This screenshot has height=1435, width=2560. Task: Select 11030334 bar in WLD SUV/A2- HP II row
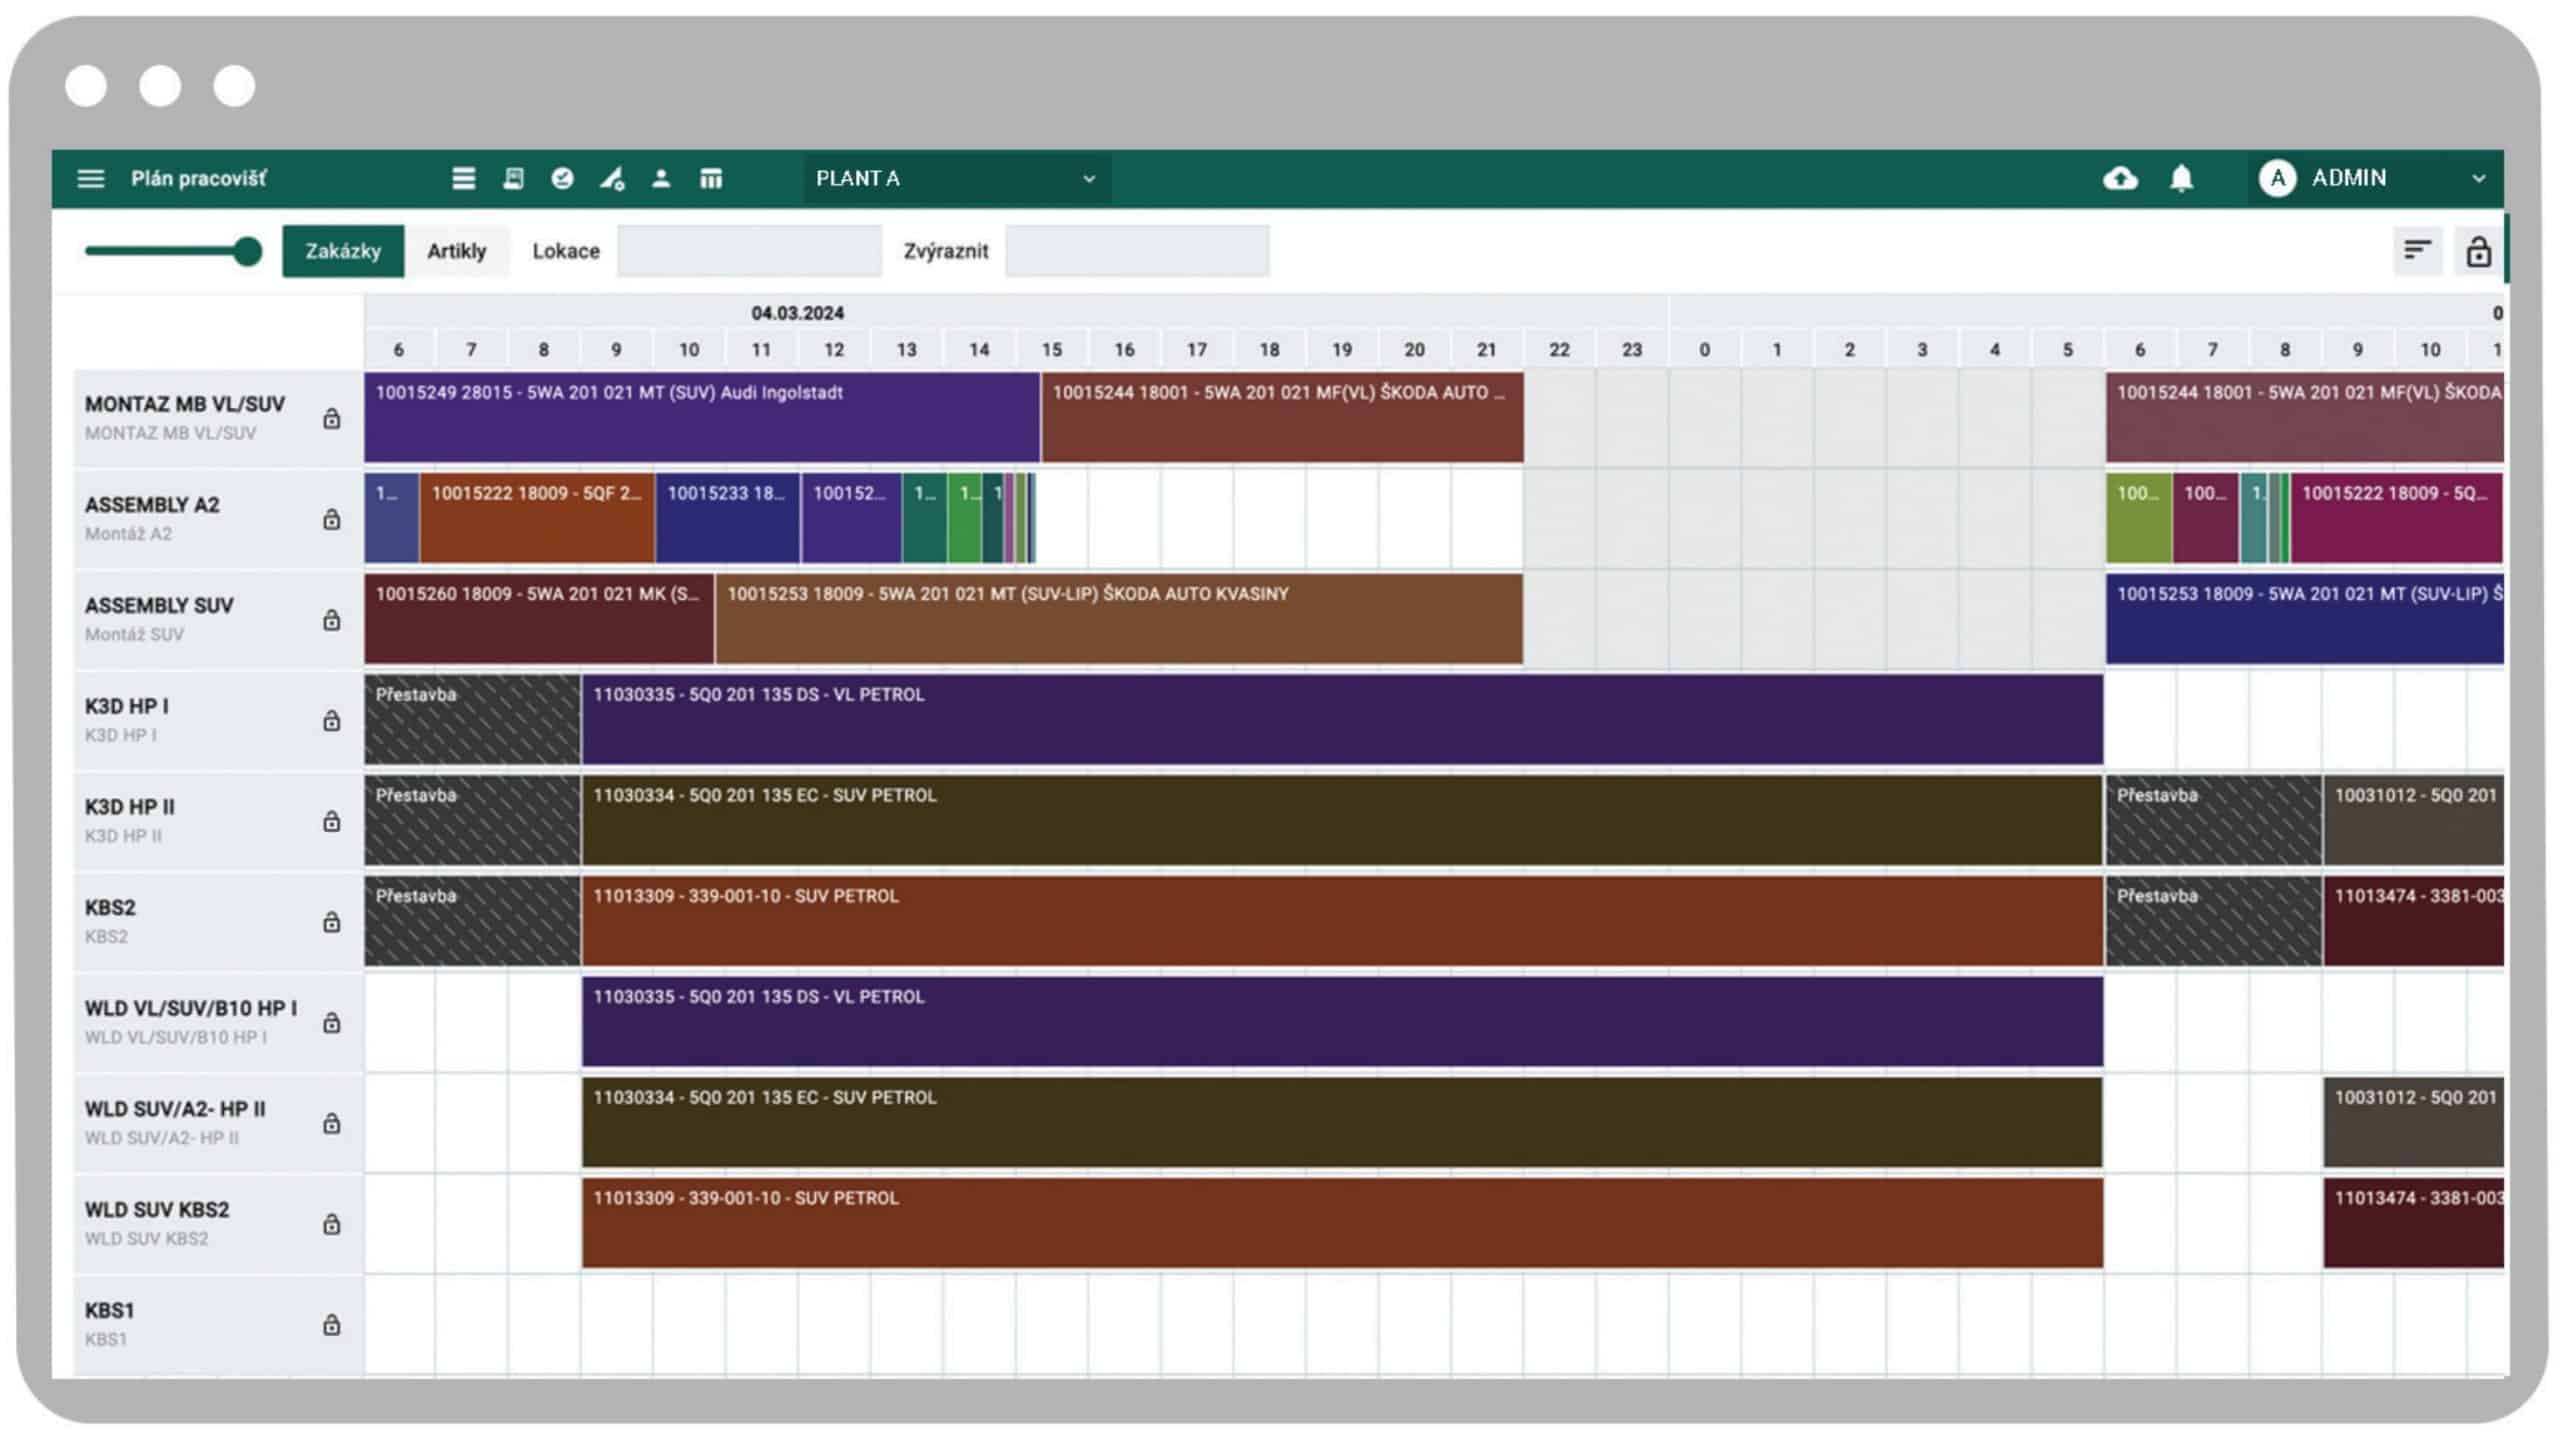point(1342,1122)
